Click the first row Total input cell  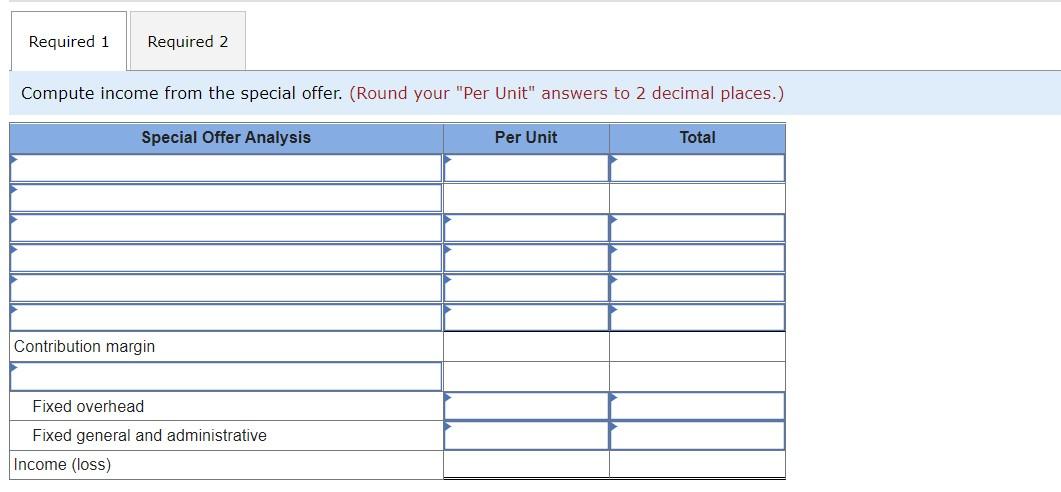click(x=697, y=168)
